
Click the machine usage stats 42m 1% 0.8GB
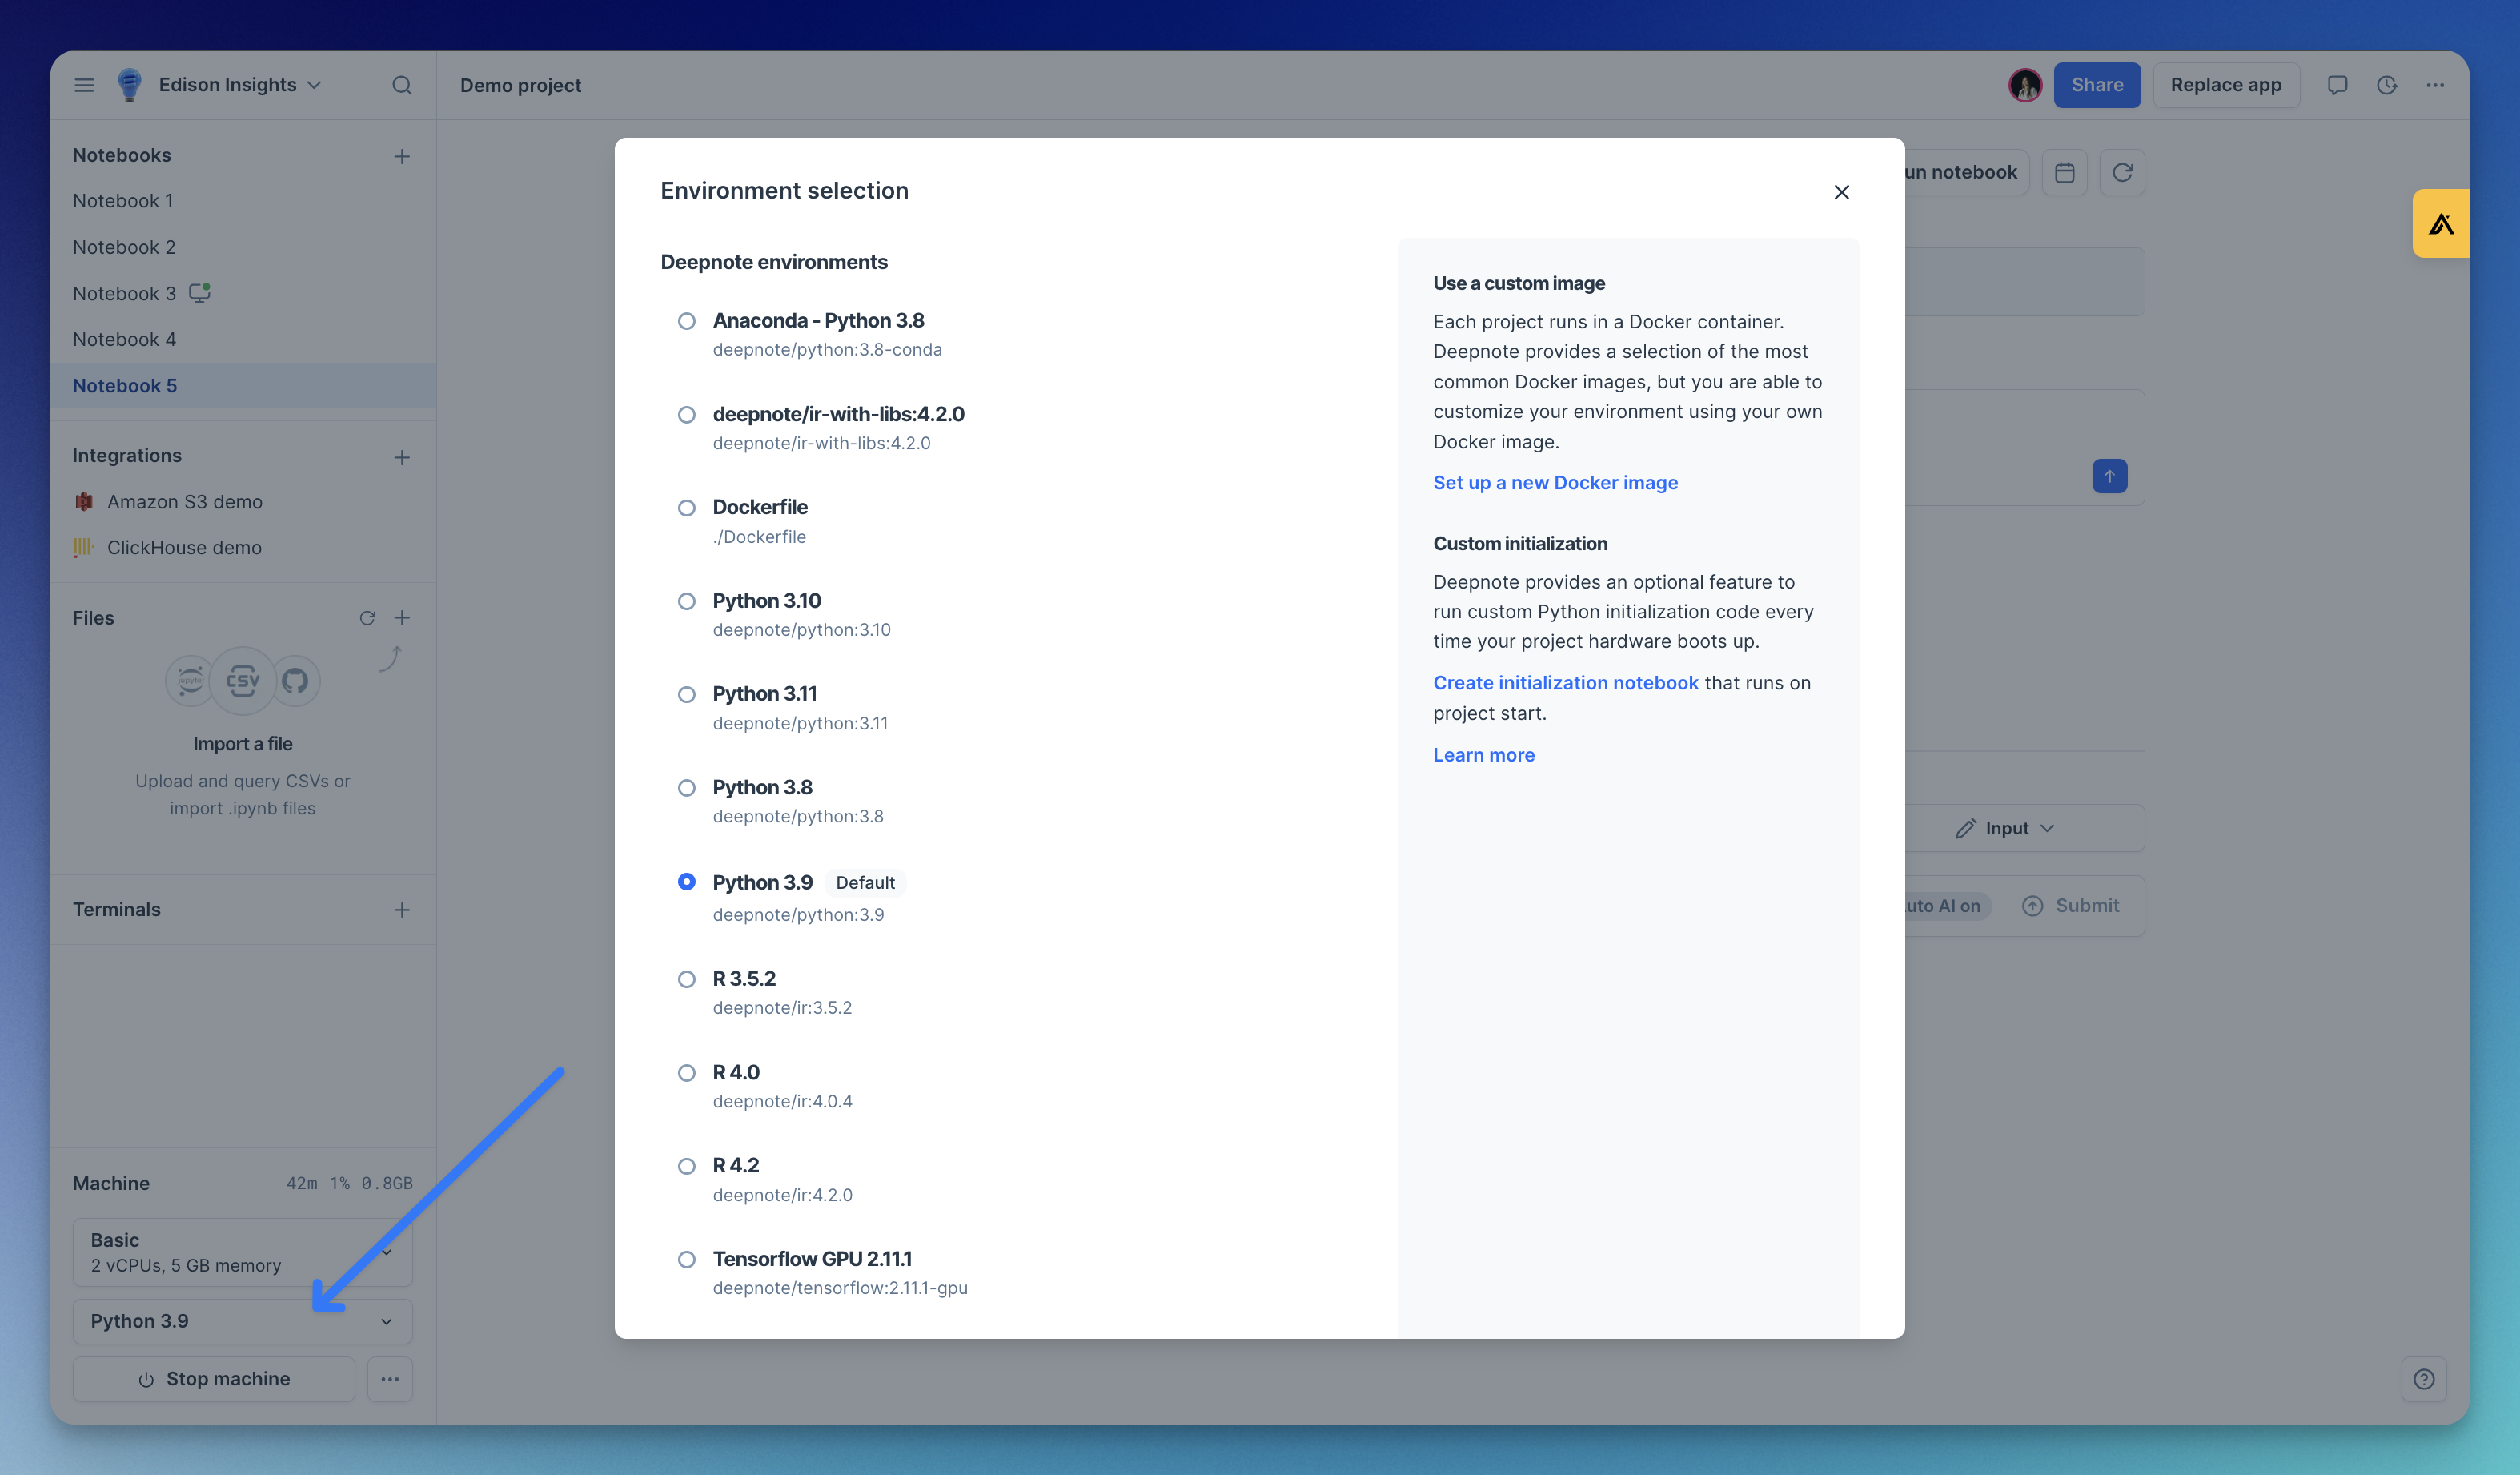[349, 1183]
